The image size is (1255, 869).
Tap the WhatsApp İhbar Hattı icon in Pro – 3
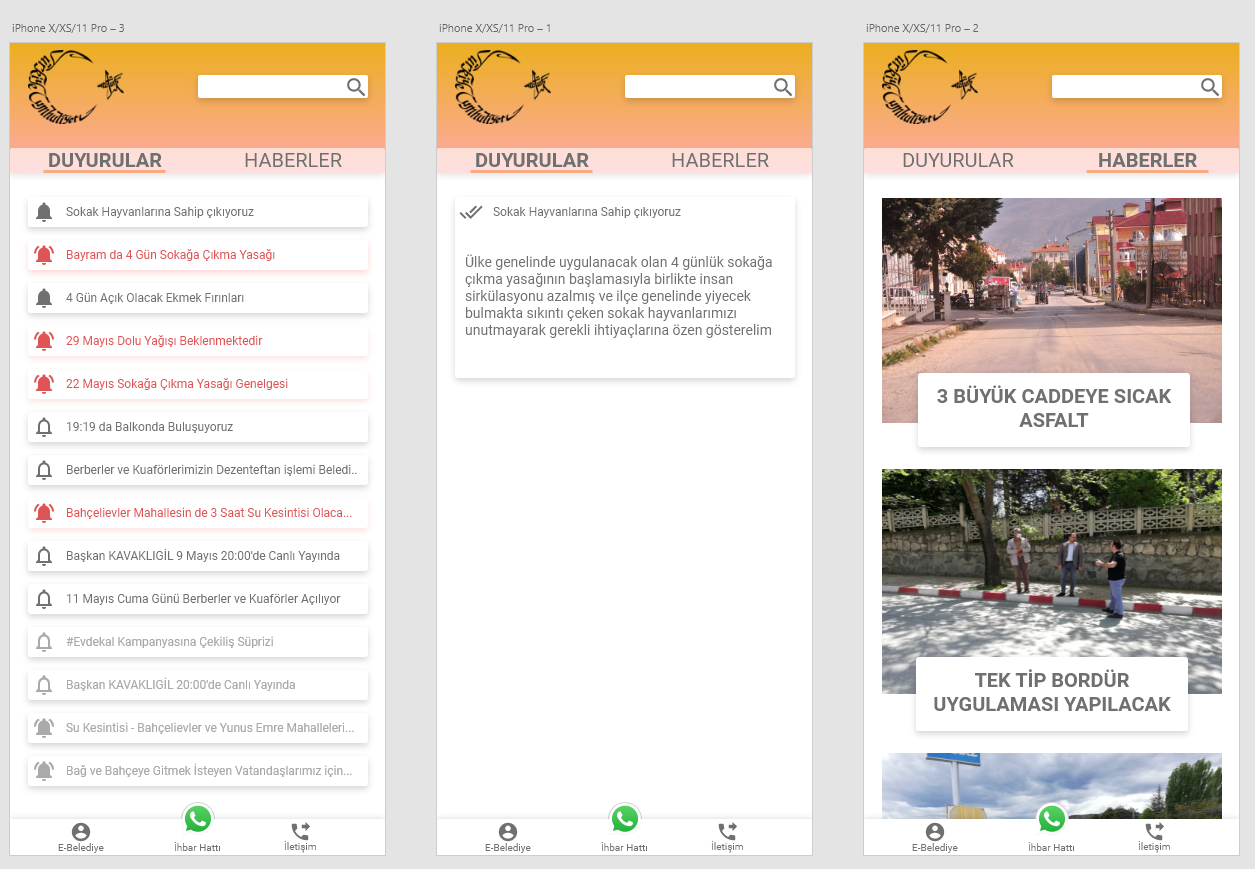198,819
